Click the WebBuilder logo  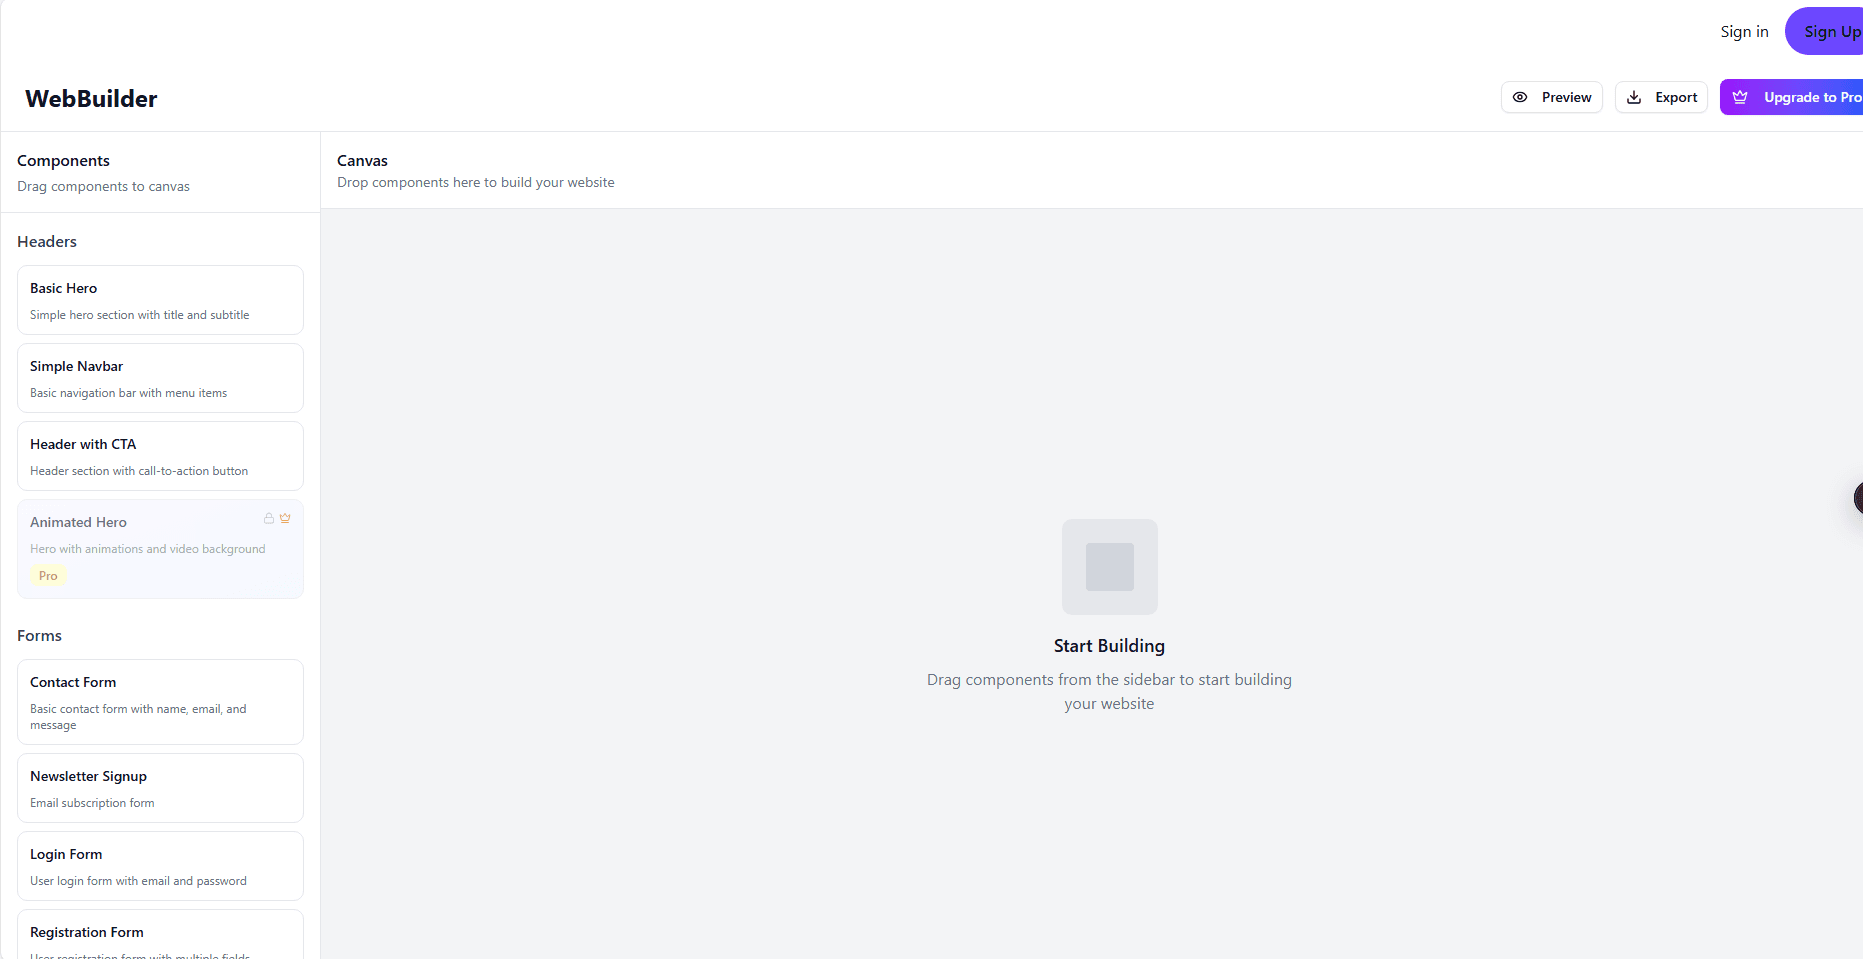pos(91,98)
